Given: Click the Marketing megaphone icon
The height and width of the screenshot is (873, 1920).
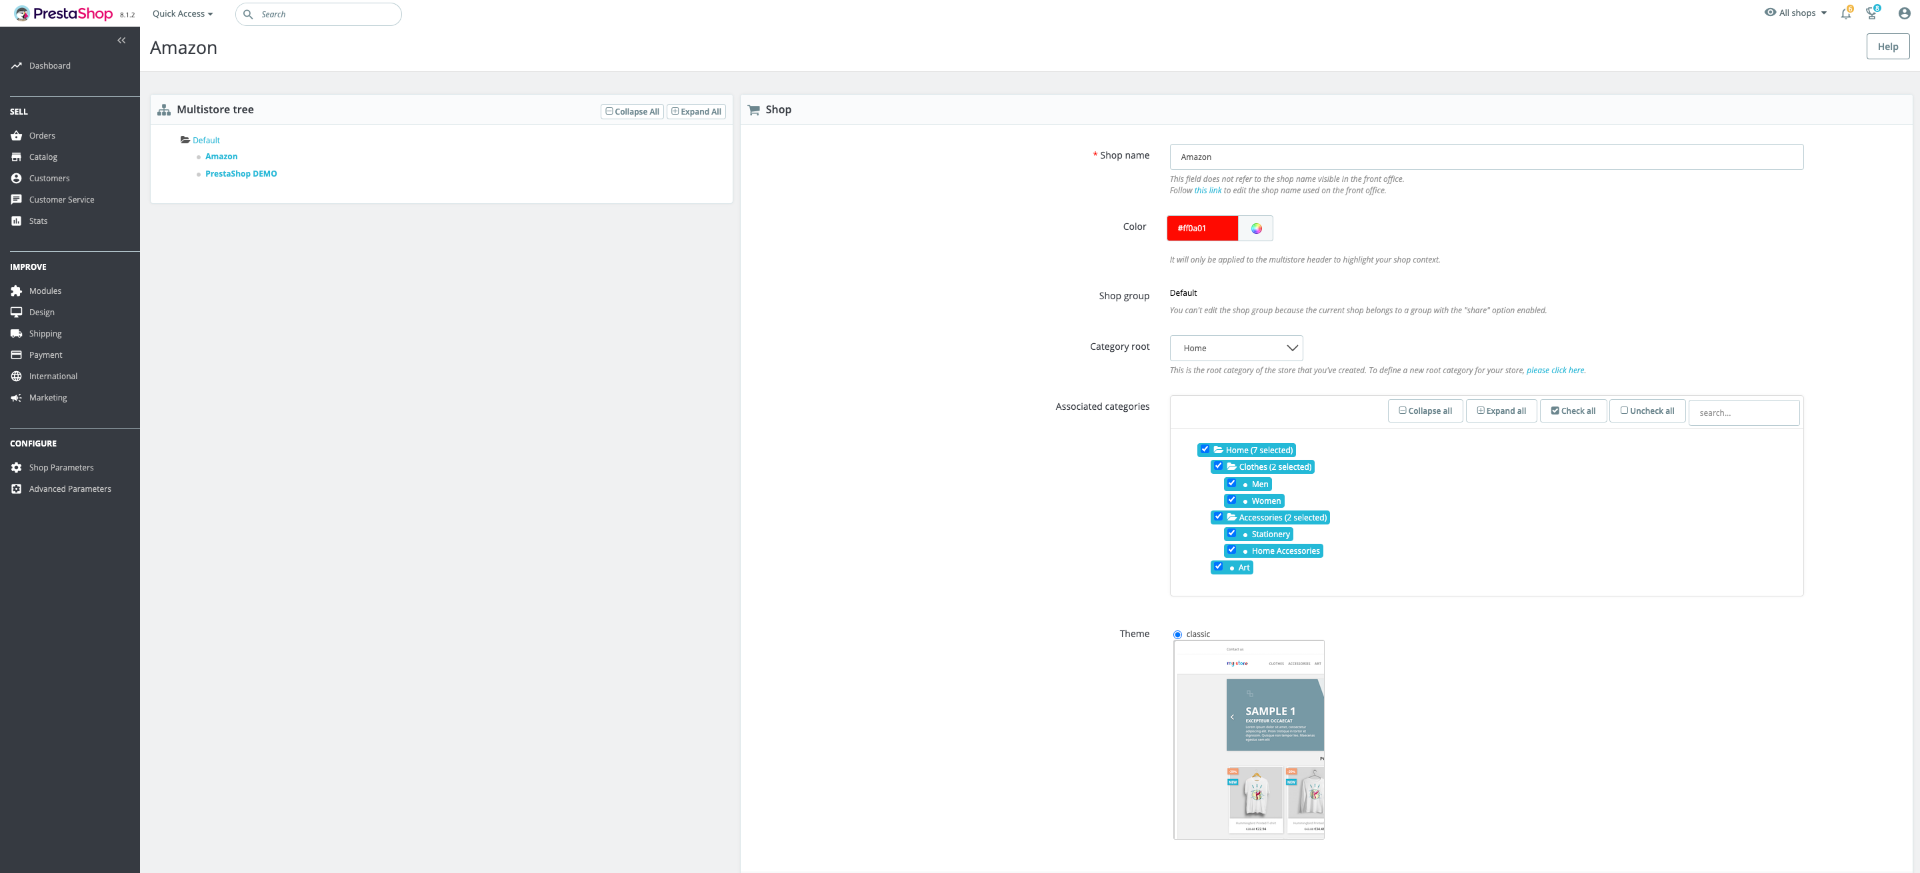Looking at the screenshot, I should [16, 398].
